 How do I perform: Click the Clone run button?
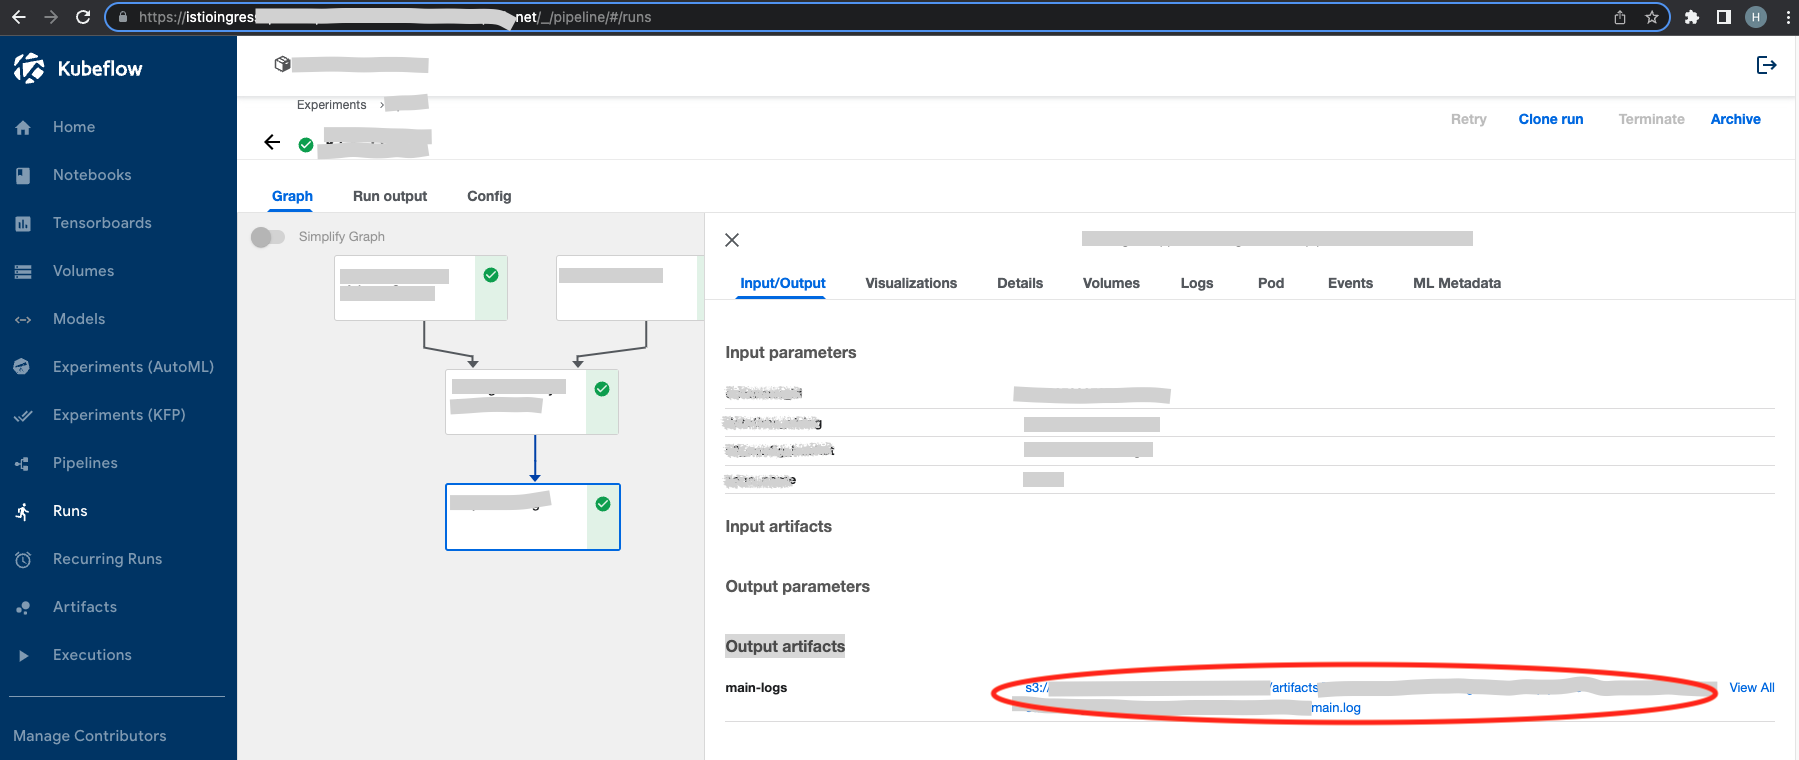(x=1551, y=119)
